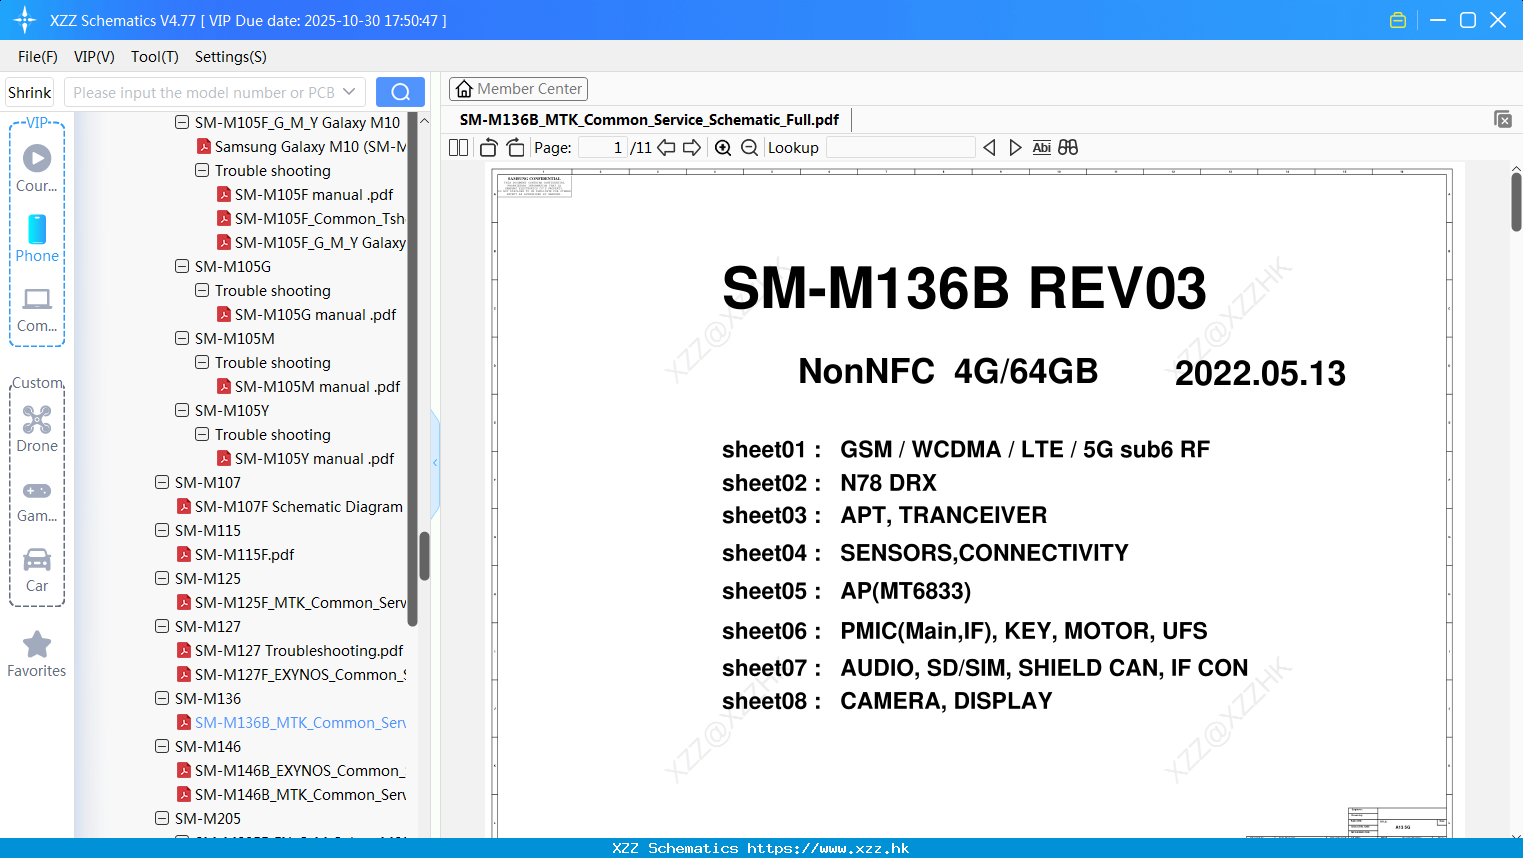Find next lookup match triangle
The height and width of the screenshot is (858, 1523).
coord(1015,148)
